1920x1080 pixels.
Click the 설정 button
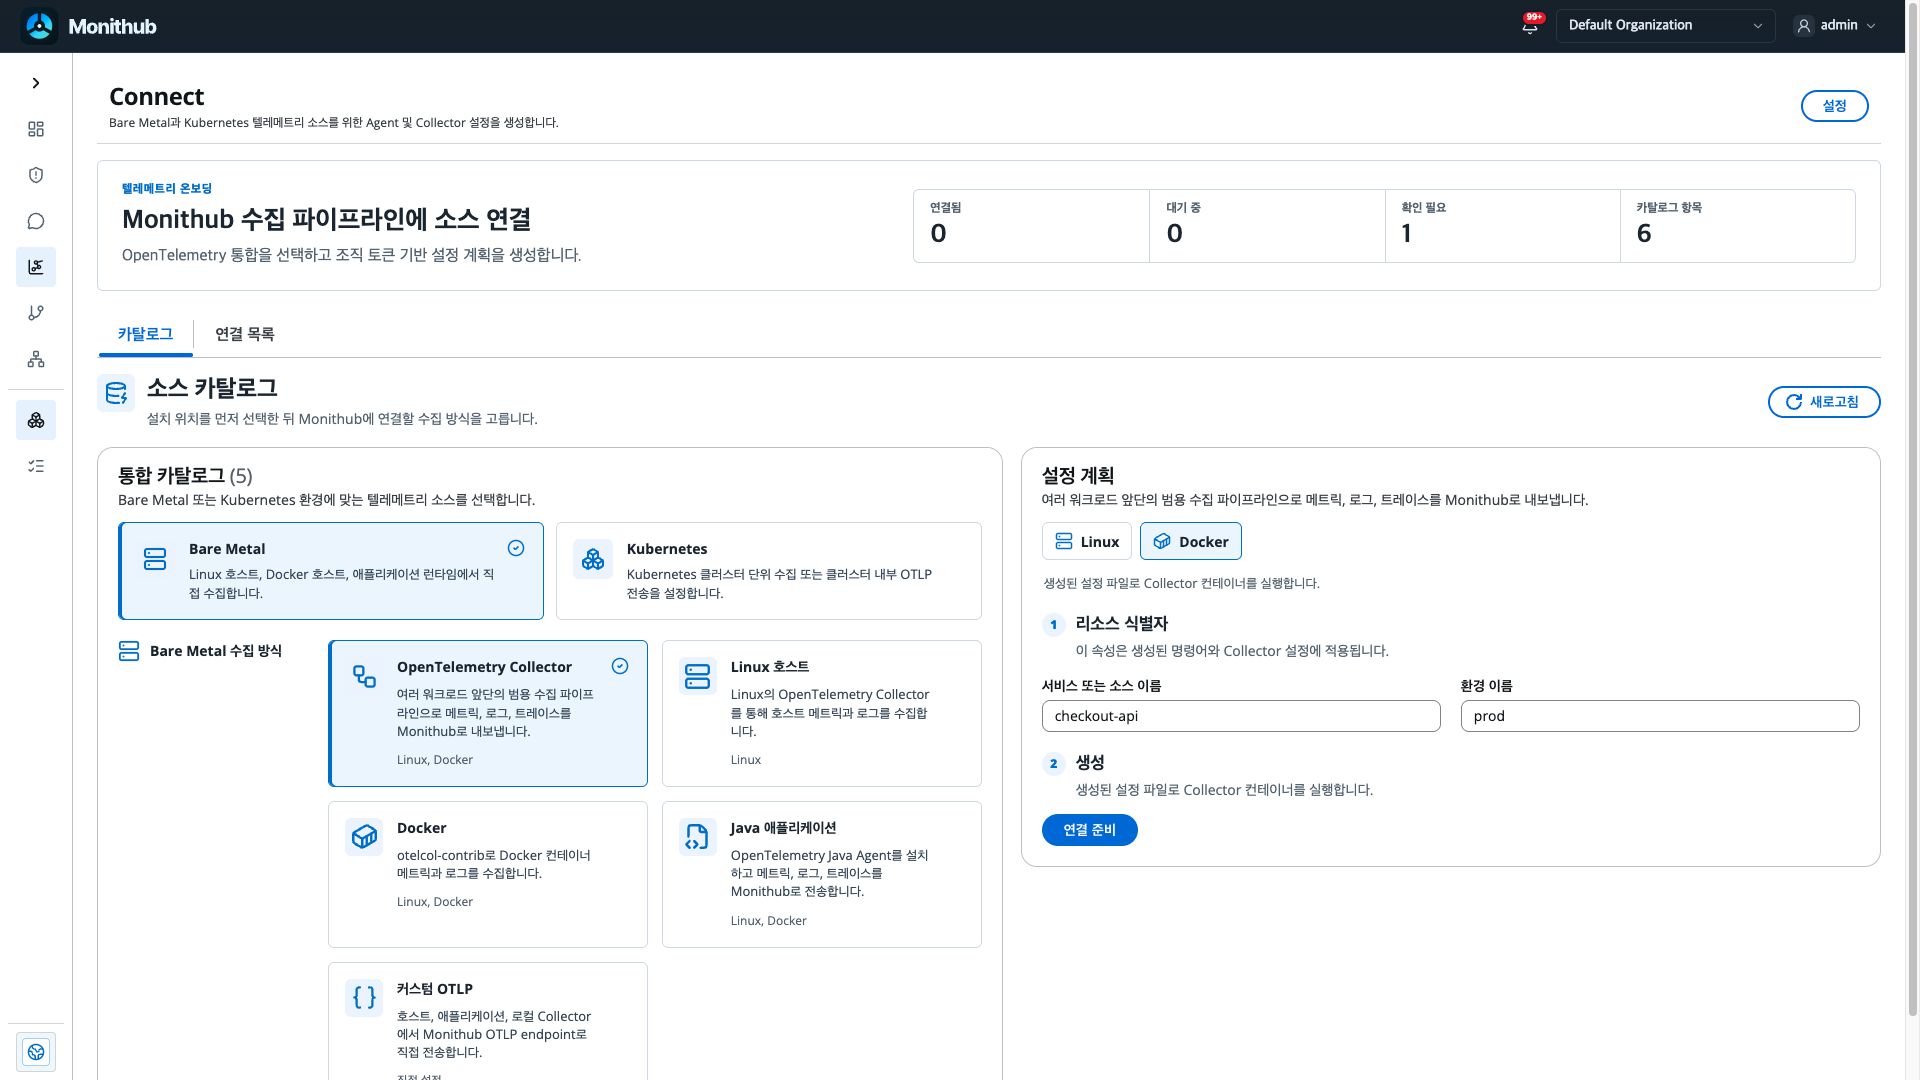[x=1834, y=106]
